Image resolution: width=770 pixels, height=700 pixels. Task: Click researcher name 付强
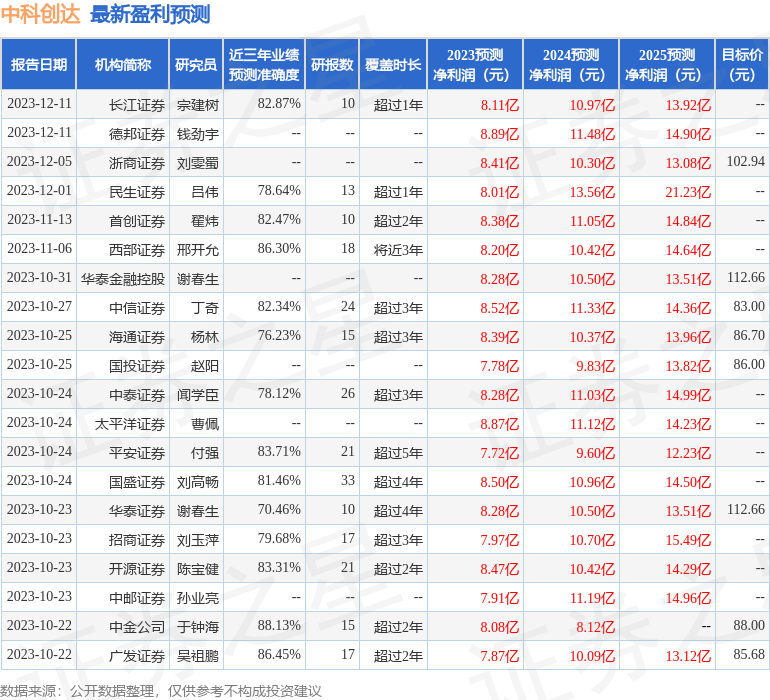coord(205,453)
